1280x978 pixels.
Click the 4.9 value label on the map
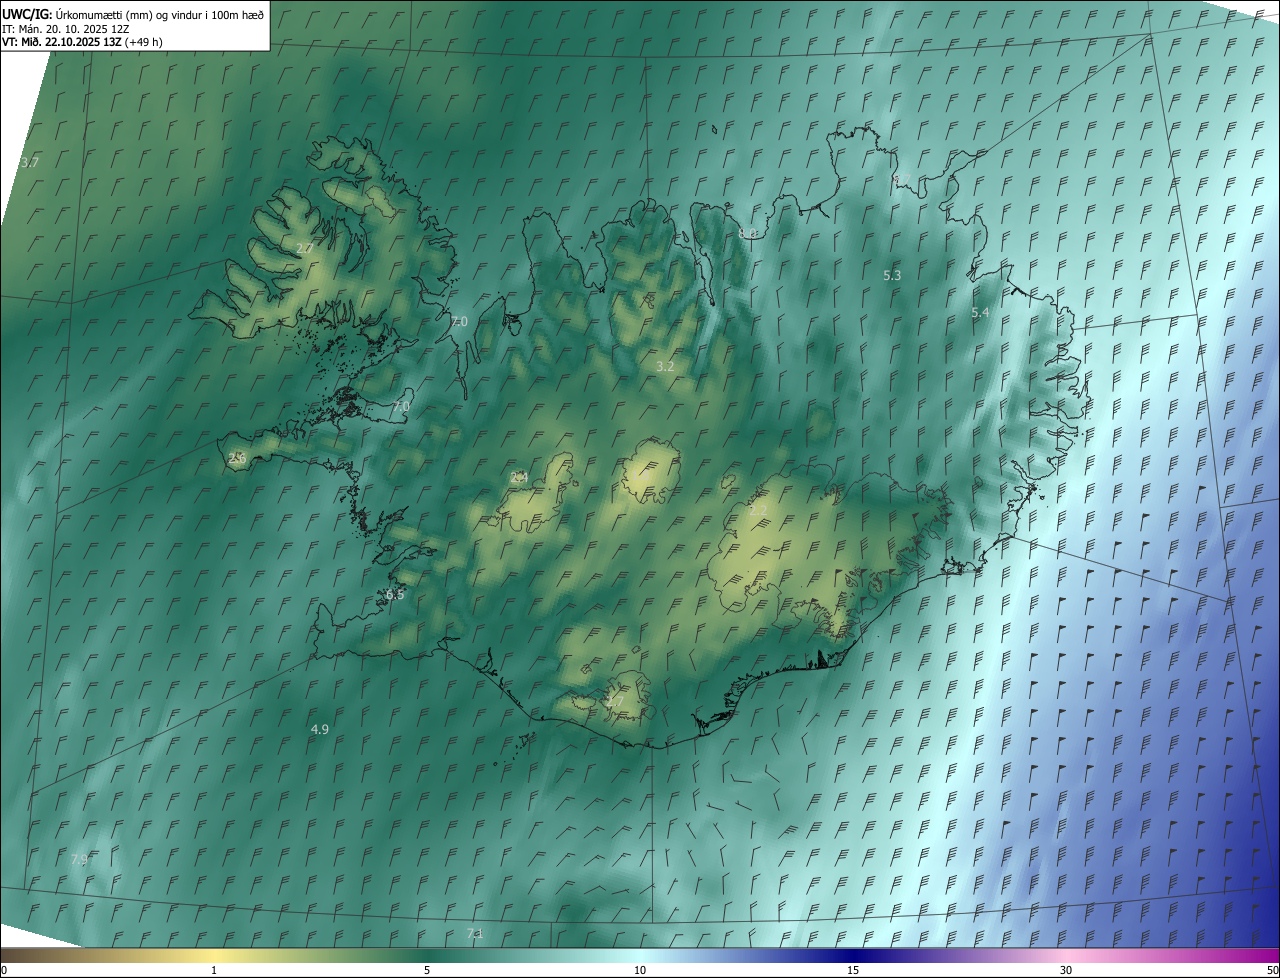coord(320,729)
